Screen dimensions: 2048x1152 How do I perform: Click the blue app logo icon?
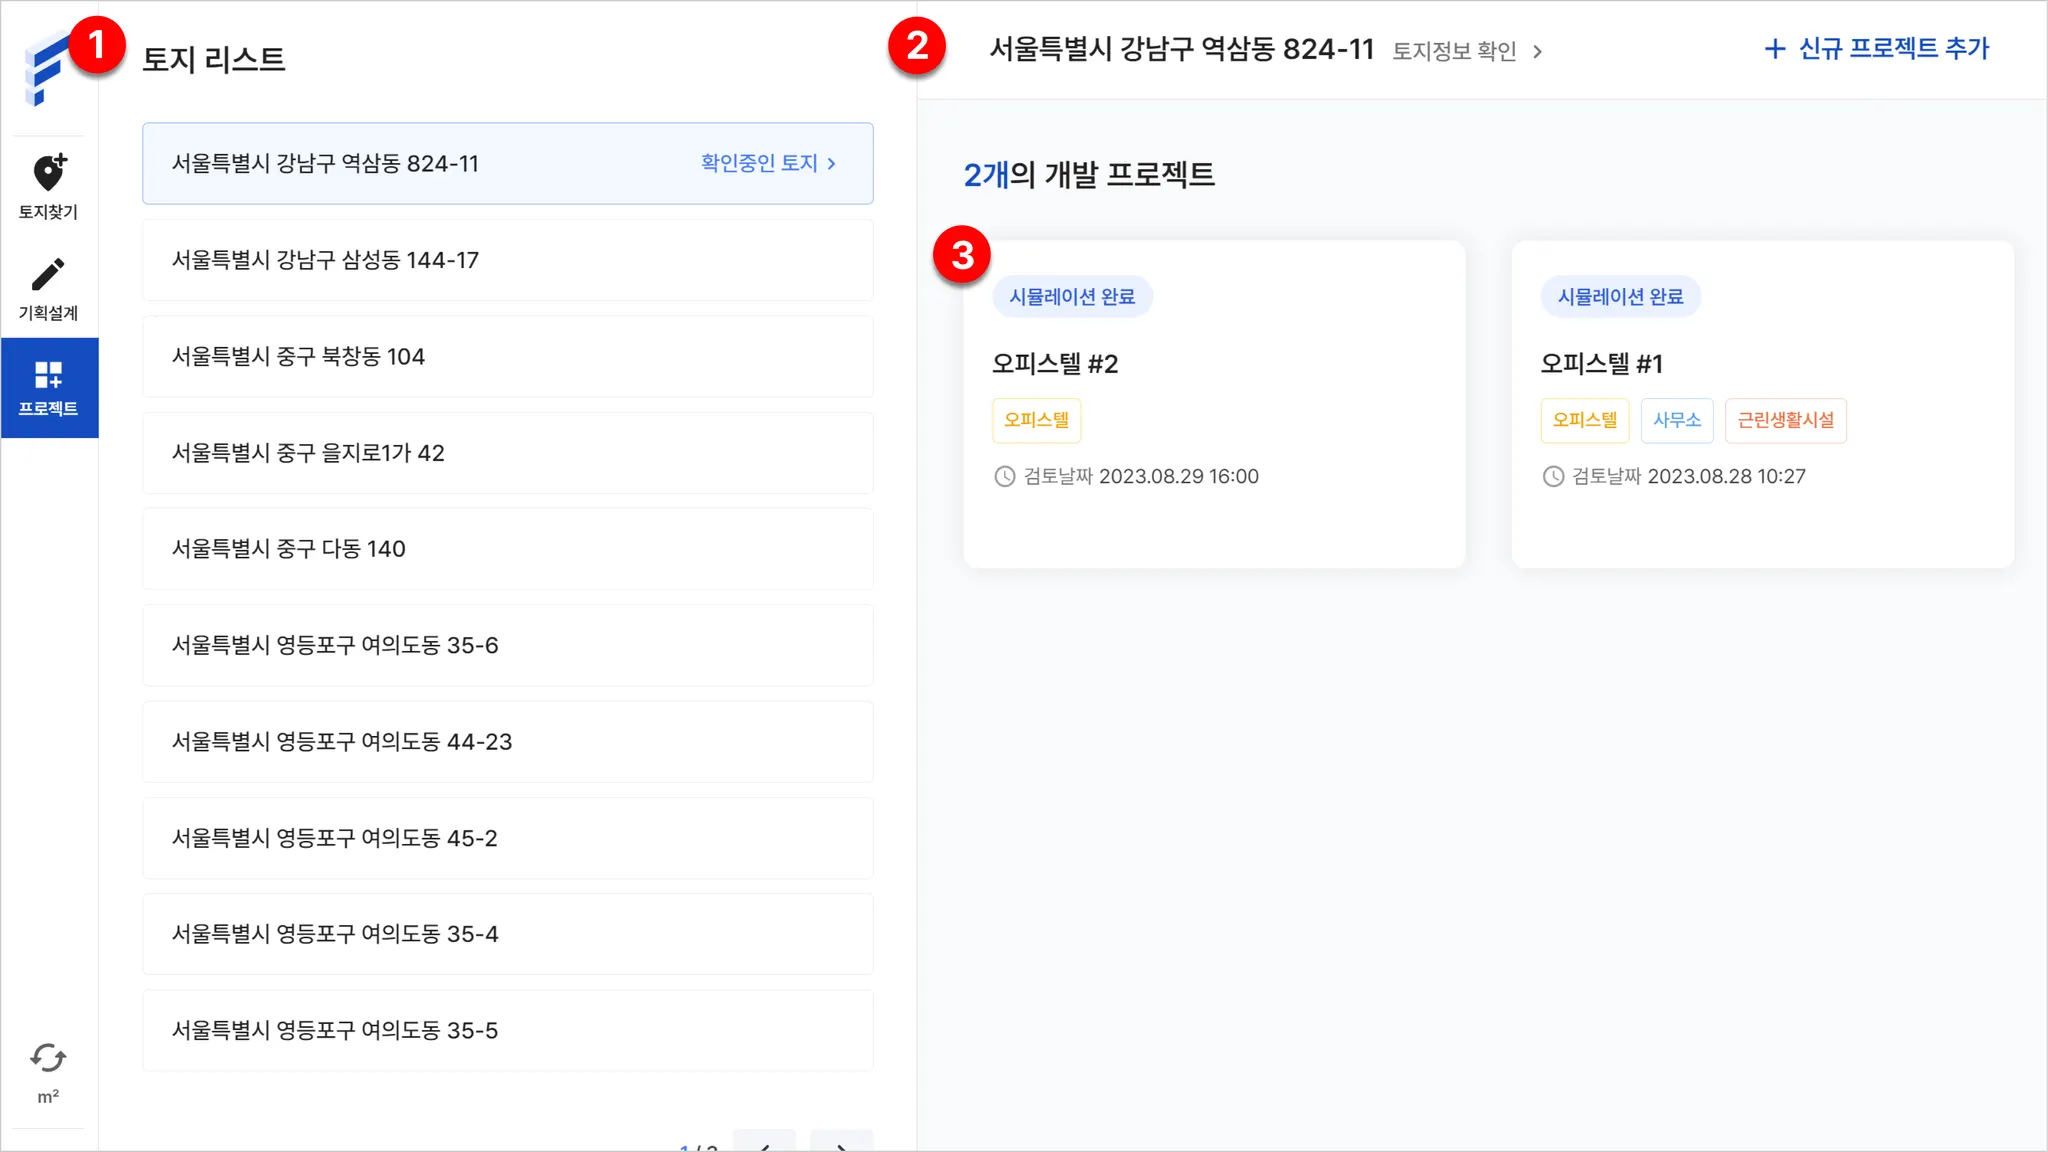pos(46,70)
